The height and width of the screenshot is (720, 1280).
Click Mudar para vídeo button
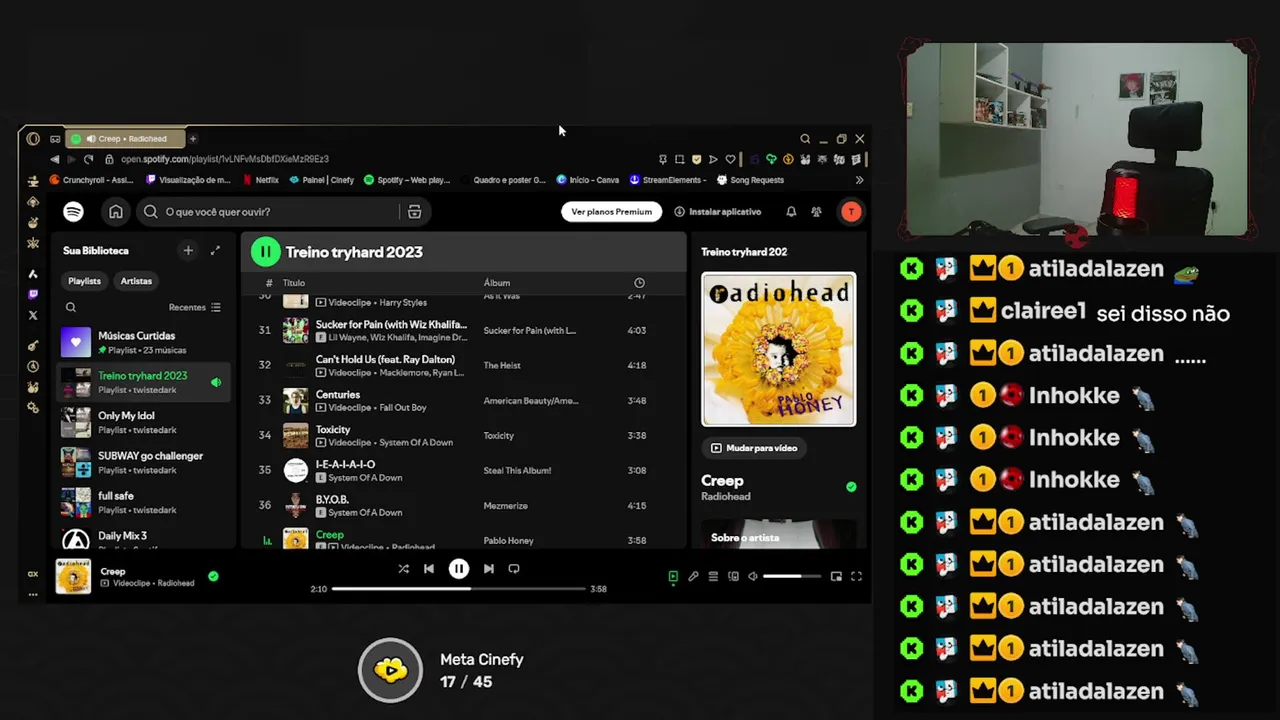click(753, 448)
